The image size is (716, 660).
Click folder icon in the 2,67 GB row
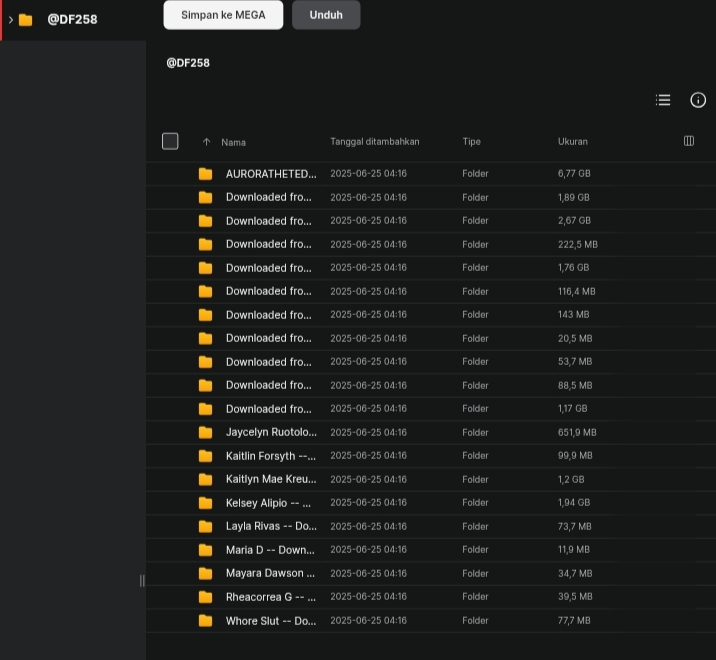pos(205,221)
